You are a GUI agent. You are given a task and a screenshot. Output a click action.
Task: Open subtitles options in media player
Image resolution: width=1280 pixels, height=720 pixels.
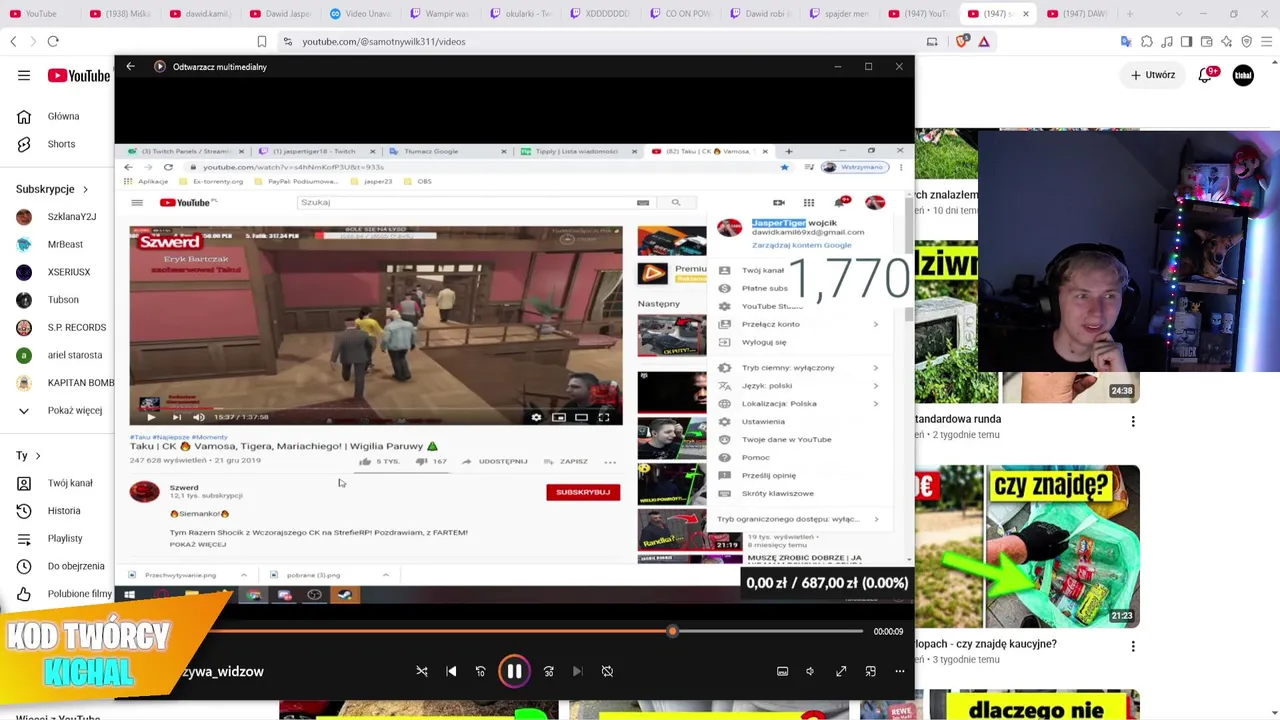pyautogui.click(x=782, y=672)
